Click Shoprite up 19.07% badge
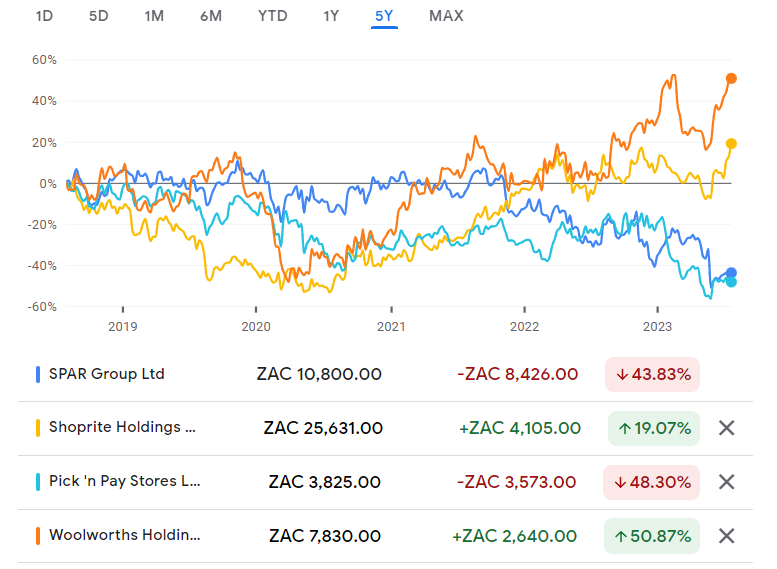The image size is (777, 569). (654, 428)
